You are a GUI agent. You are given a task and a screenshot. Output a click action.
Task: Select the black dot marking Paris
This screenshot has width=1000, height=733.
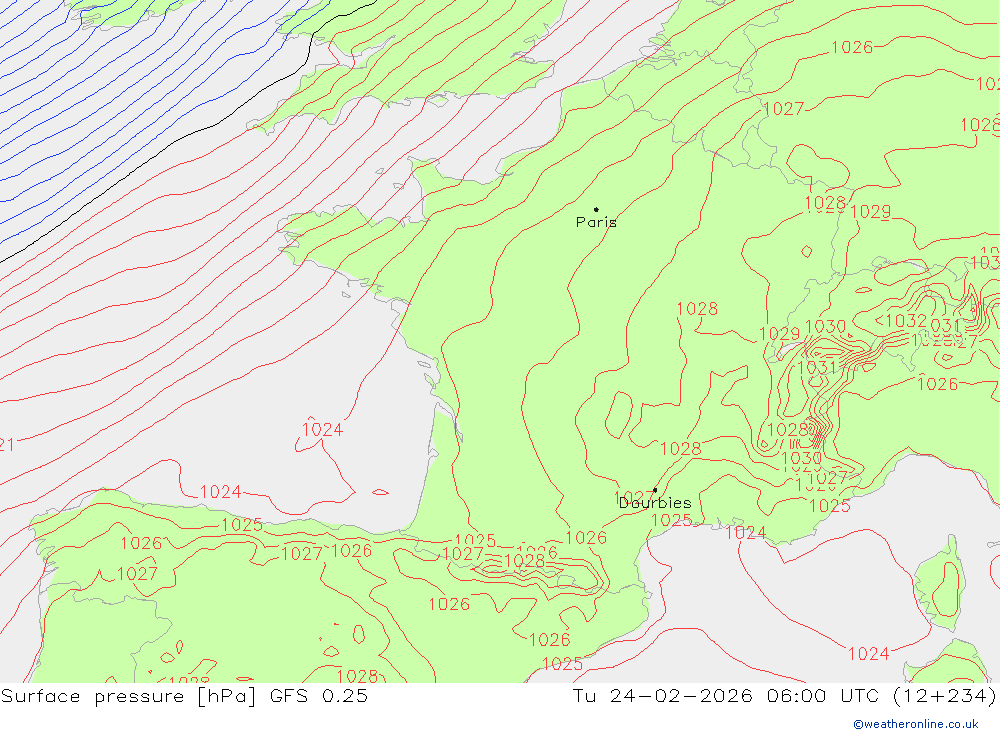pos(596,209)
